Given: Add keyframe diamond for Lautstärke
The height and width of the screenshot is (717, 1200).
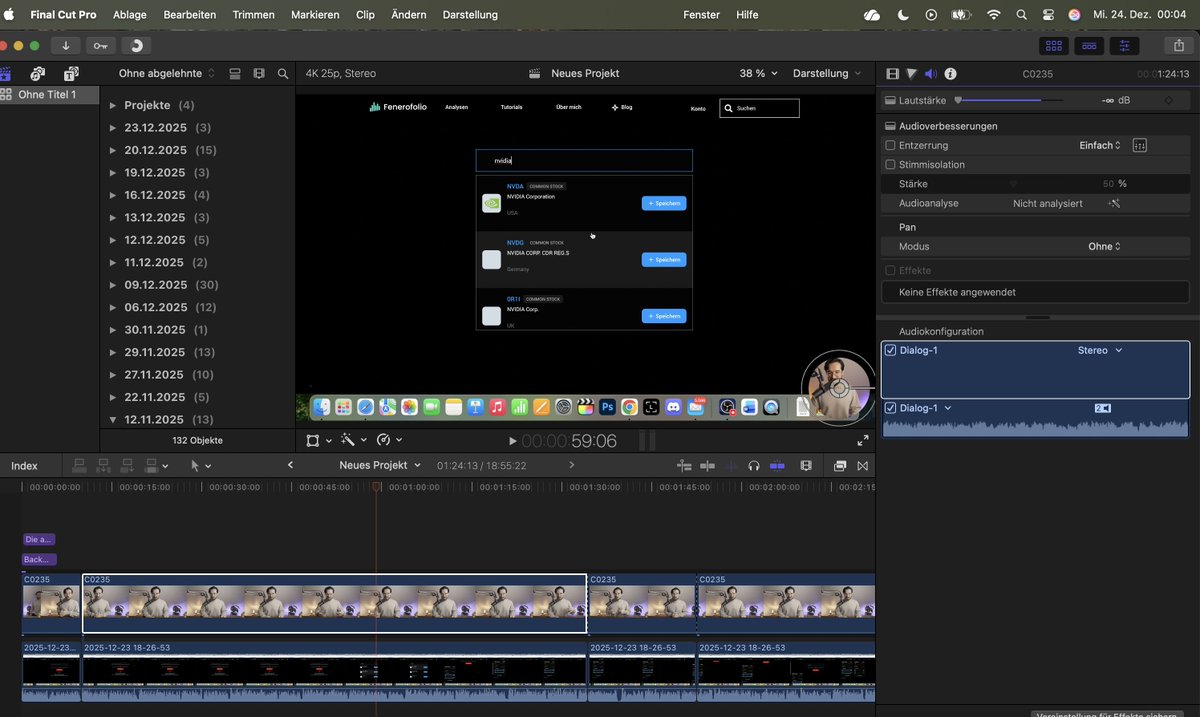Looking at the screenshot, I should [1168, 100].
